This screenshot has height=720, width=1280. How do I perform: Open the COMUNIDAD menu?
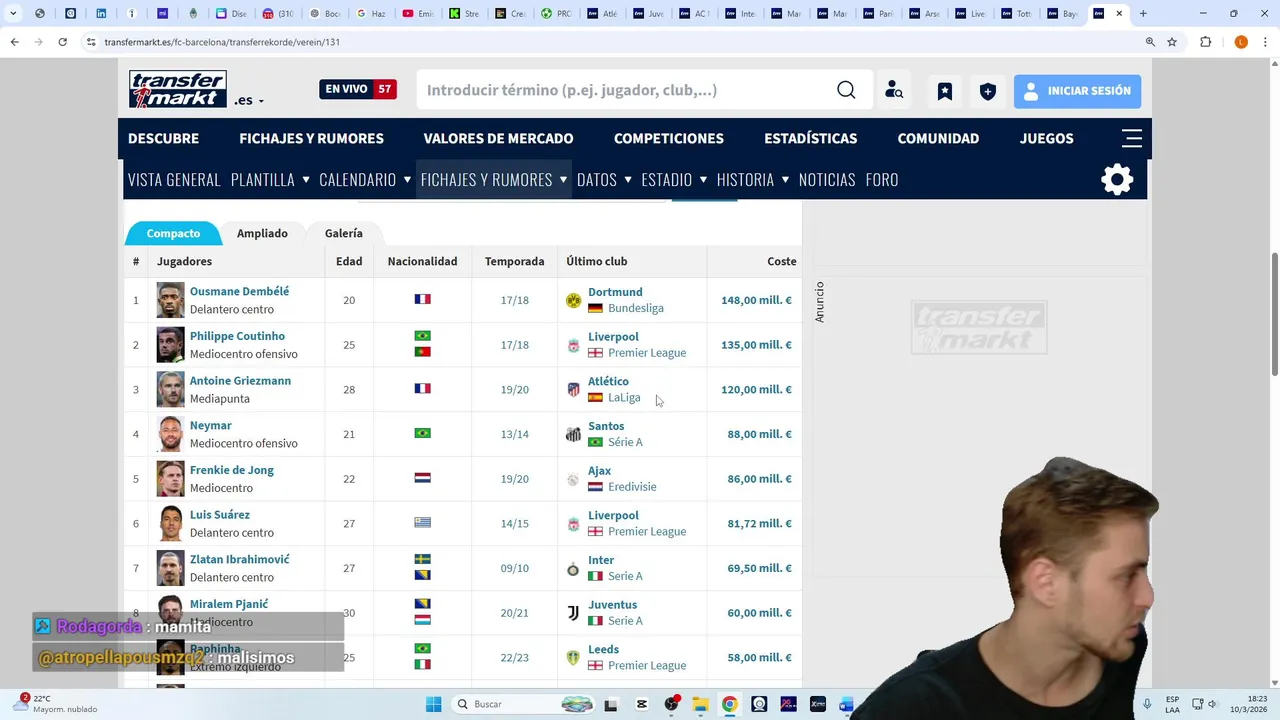click(x=938, y=138)
